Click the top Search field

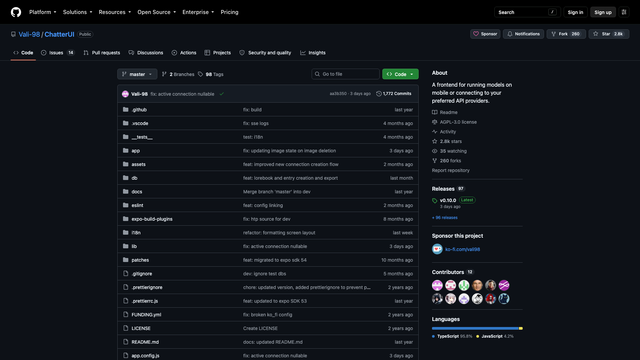(x=527, y=12)
